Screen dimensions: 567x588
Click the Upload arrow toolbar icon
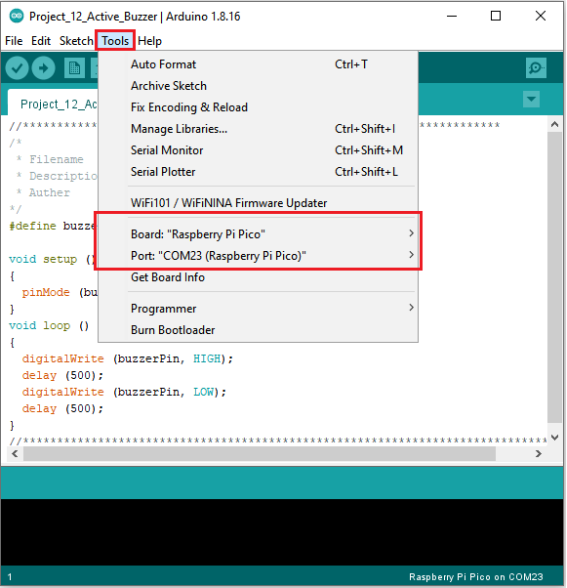pyautogui.click(x=44, y=68)
